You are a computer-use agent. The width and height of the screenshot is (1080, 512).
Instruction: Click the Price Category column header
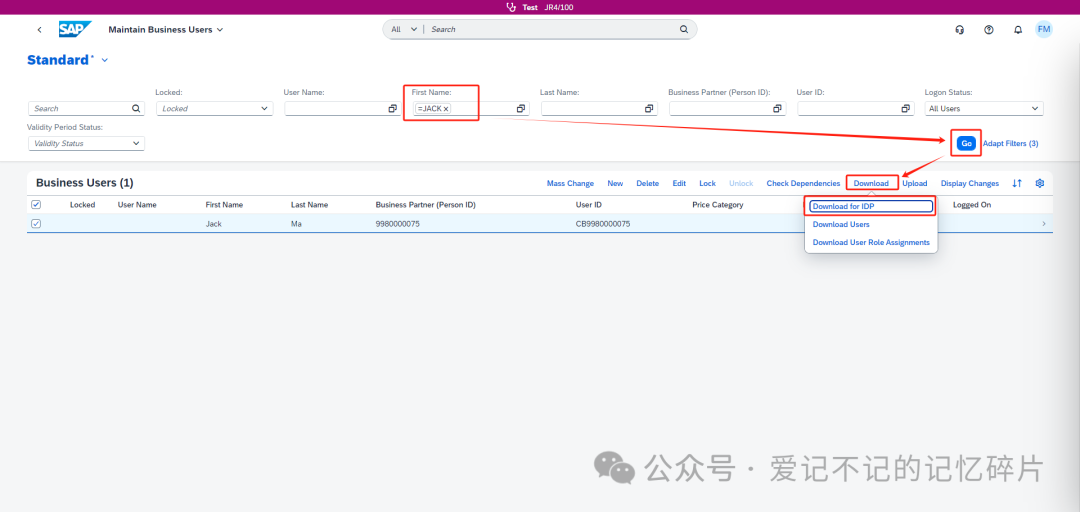[718, 205]
